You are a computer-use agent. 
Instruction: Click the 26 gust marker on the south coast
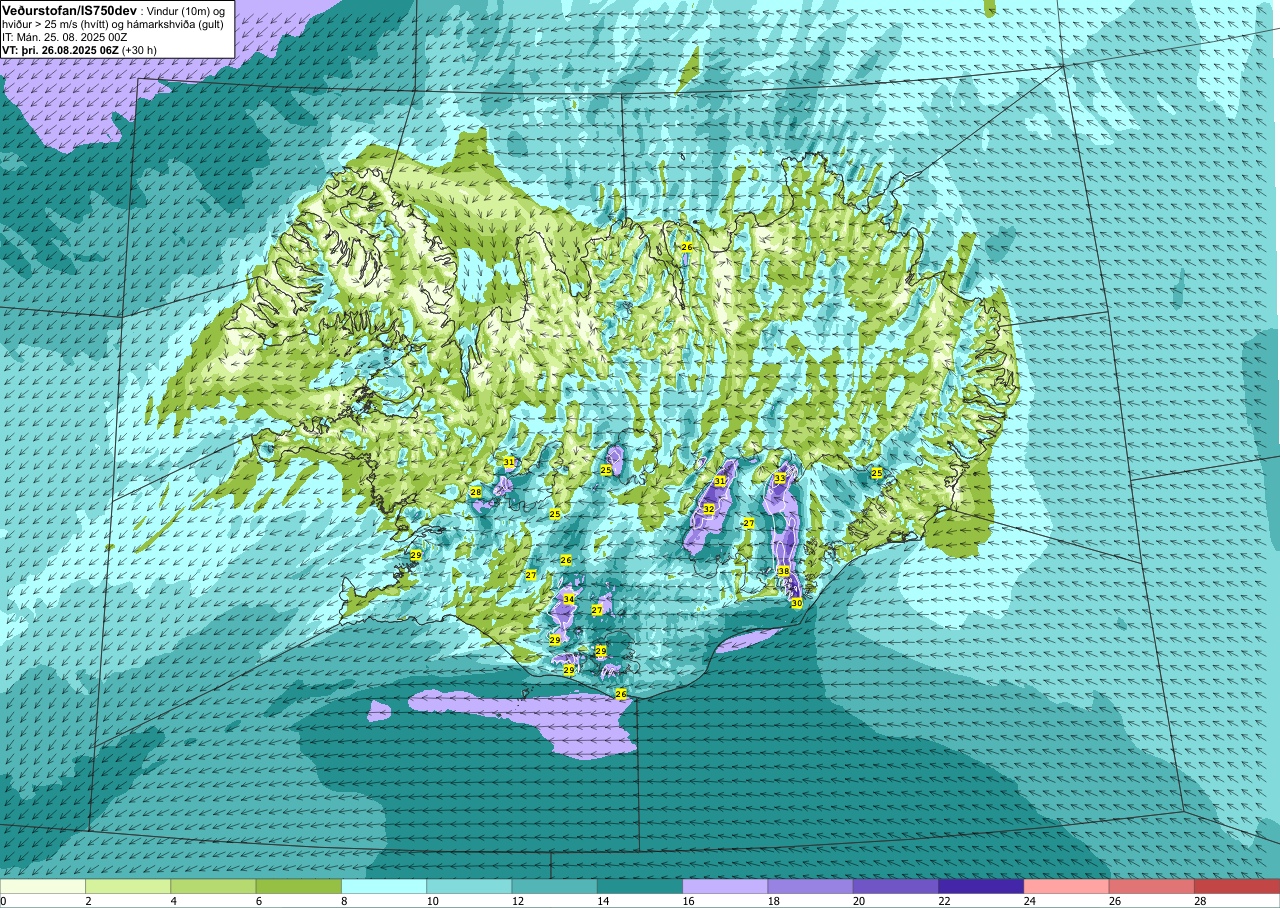[621, 694]
